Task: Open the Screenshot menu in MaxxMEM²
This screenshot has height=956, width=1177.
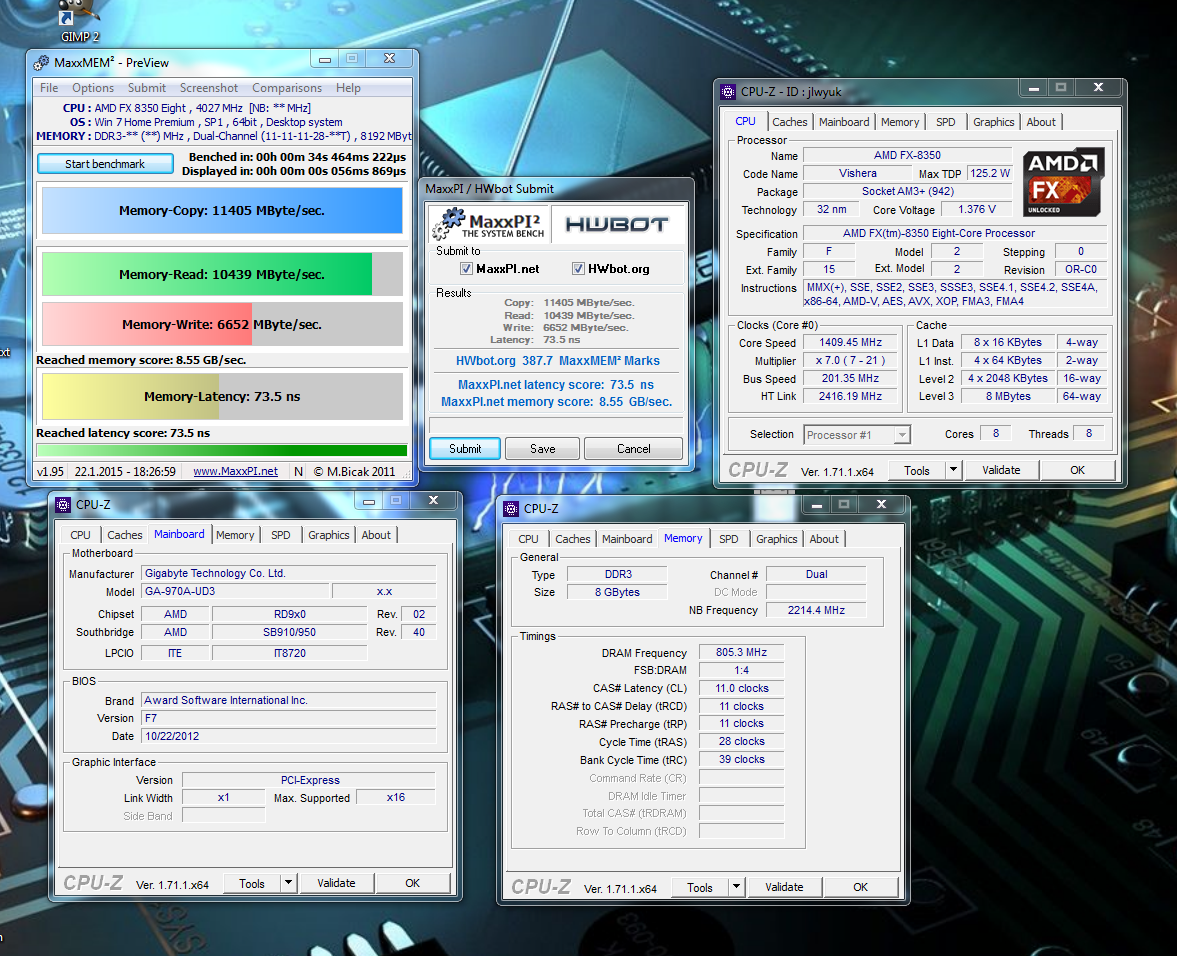Action: (209, 88)
